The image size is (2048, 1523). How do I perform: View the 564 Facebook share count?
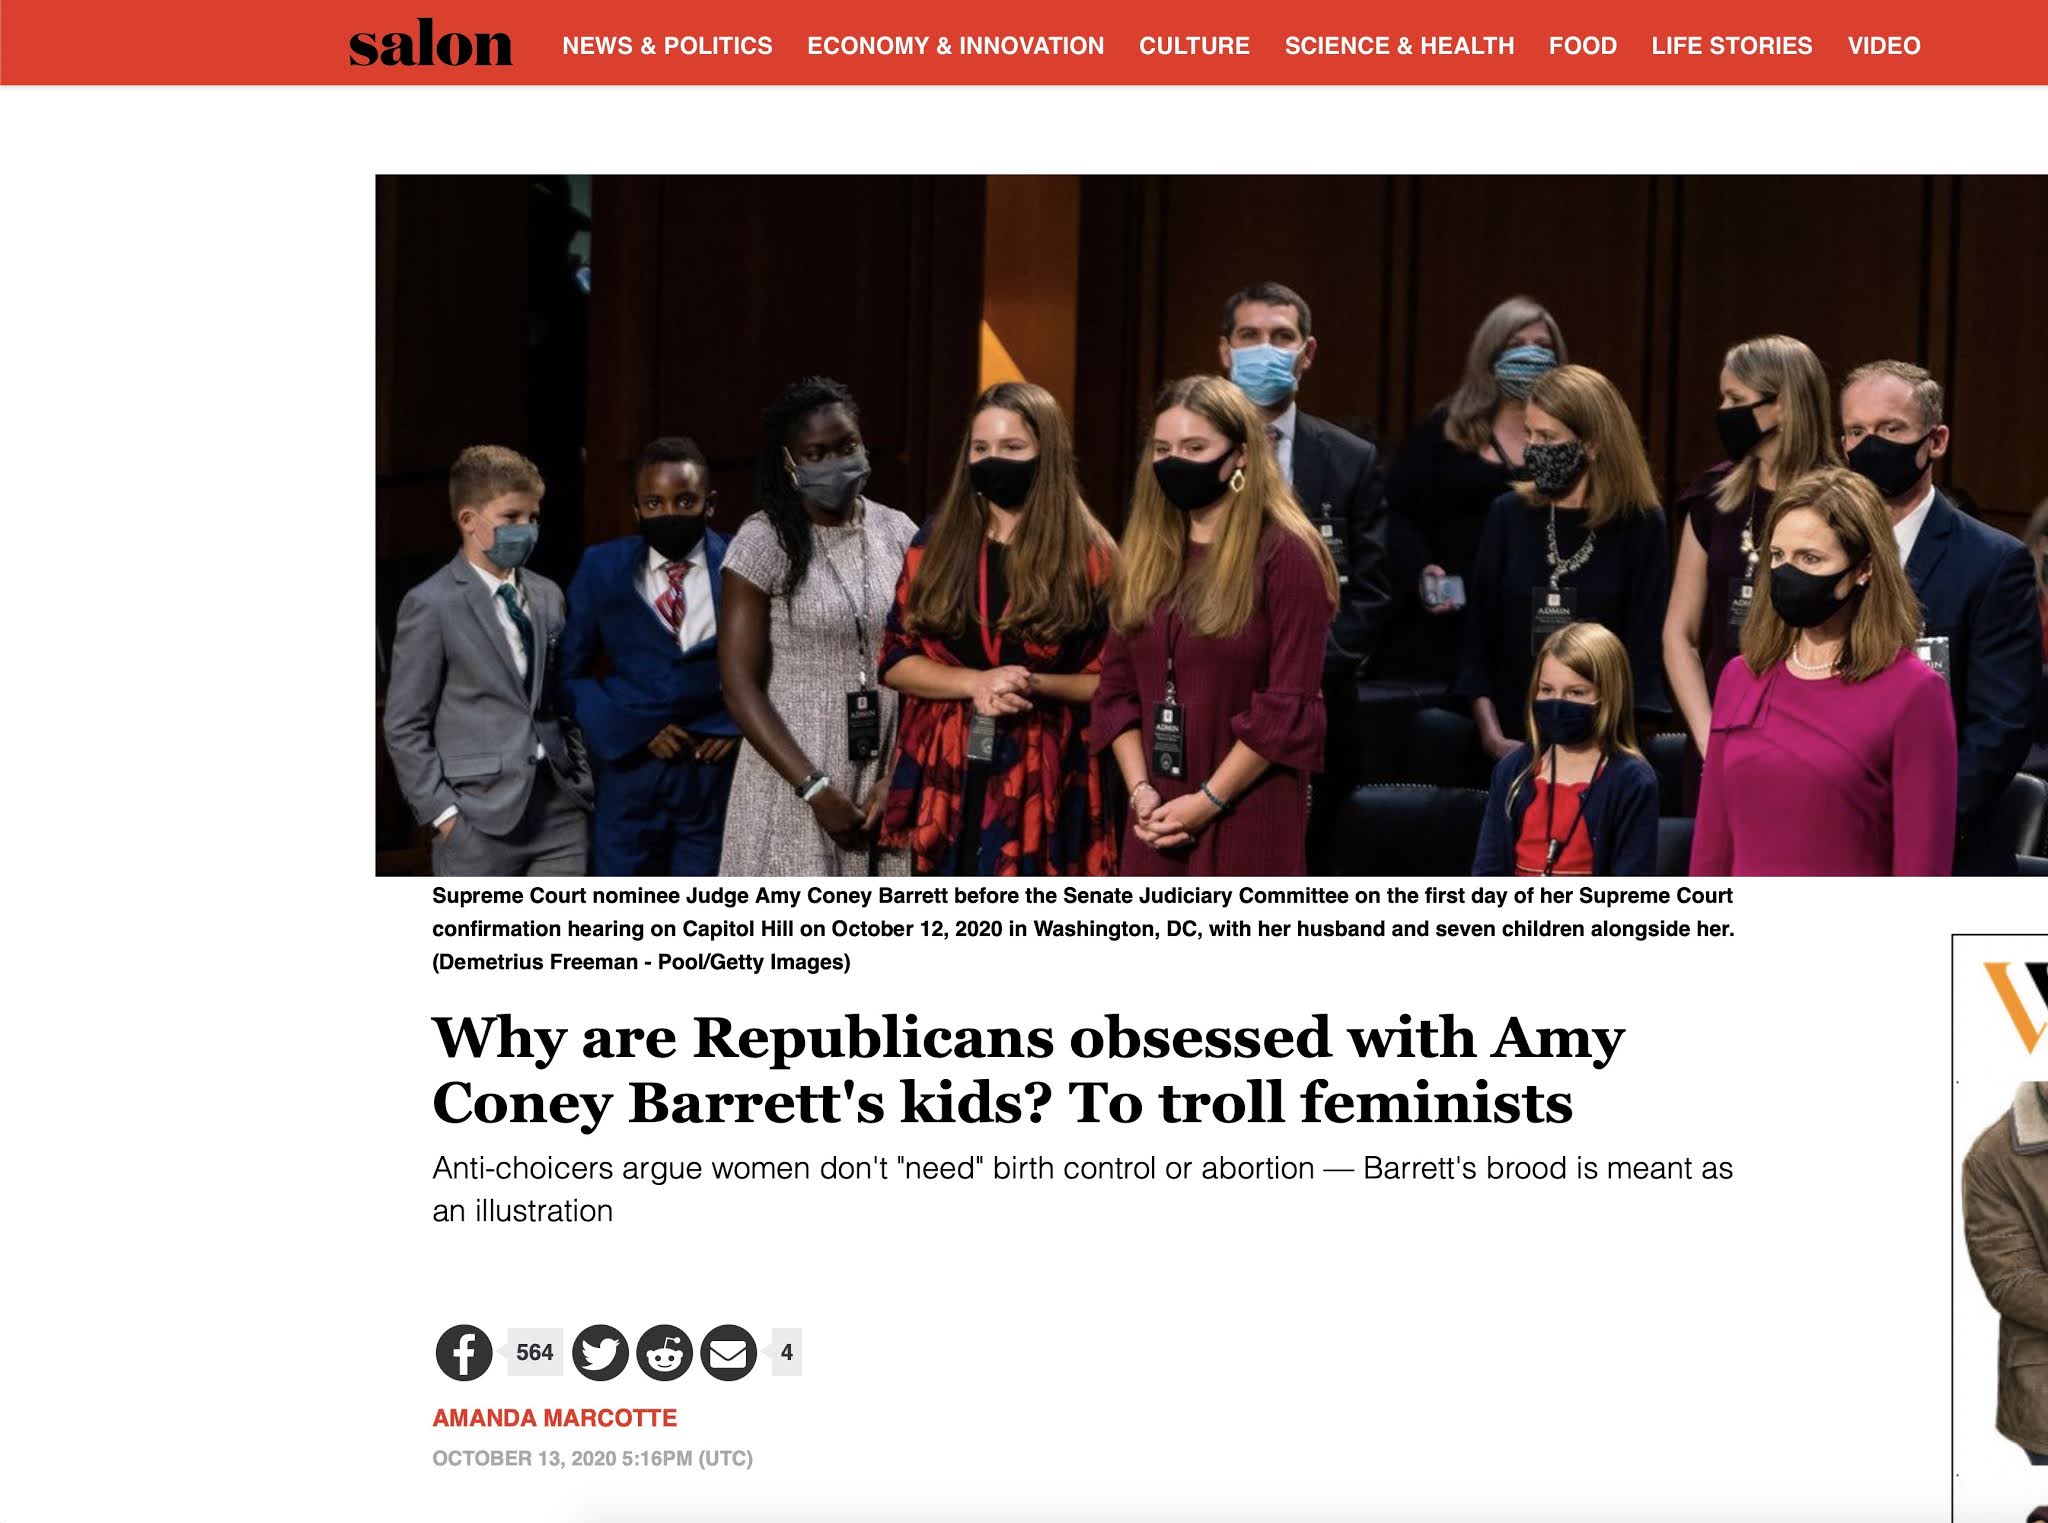tap(535, 1352)
